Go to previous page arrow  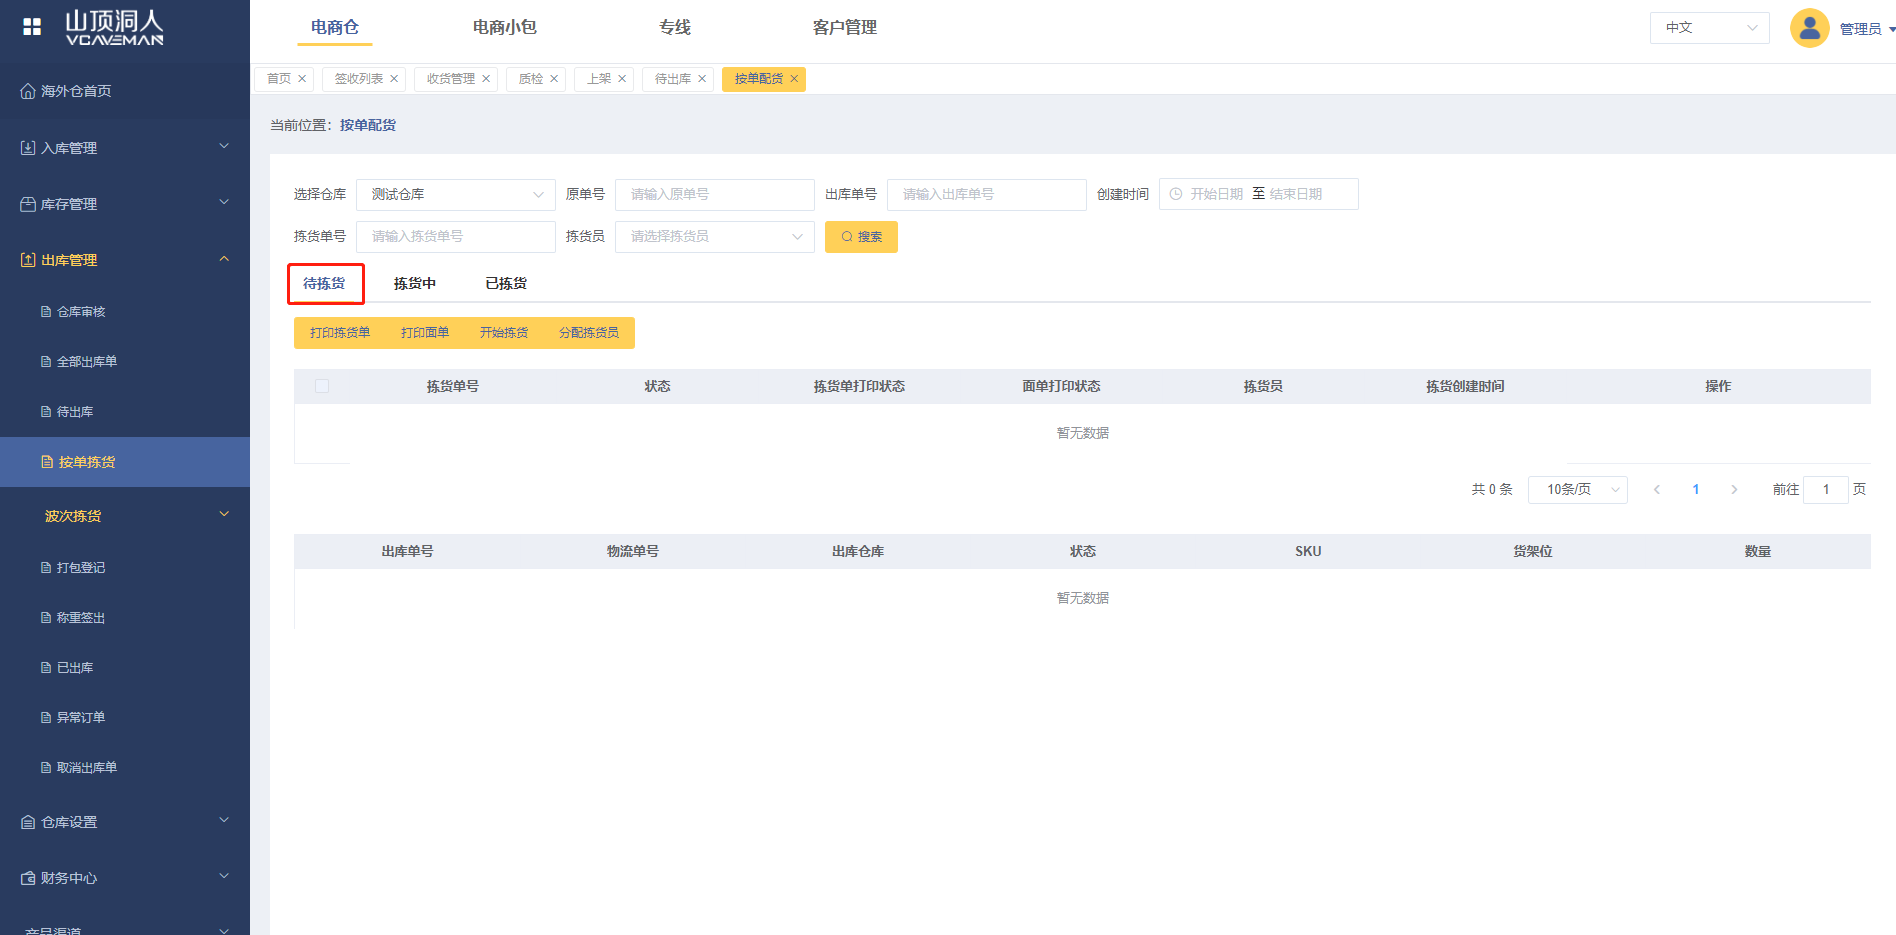[x=1657, y=489]
